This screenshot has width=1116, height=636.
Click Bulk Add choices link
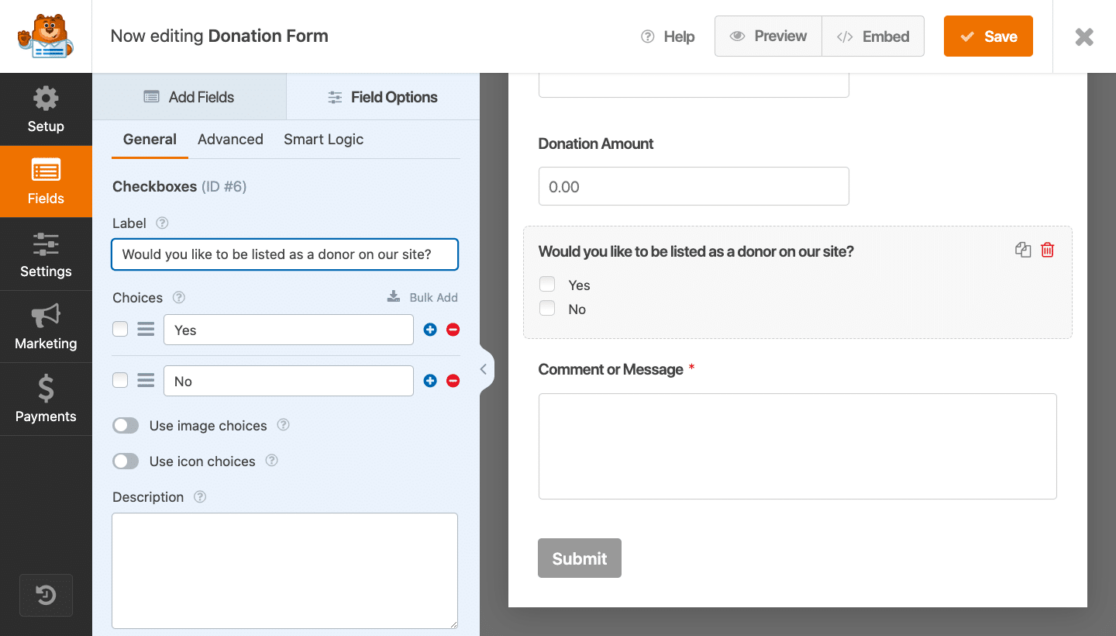[422, 297]
